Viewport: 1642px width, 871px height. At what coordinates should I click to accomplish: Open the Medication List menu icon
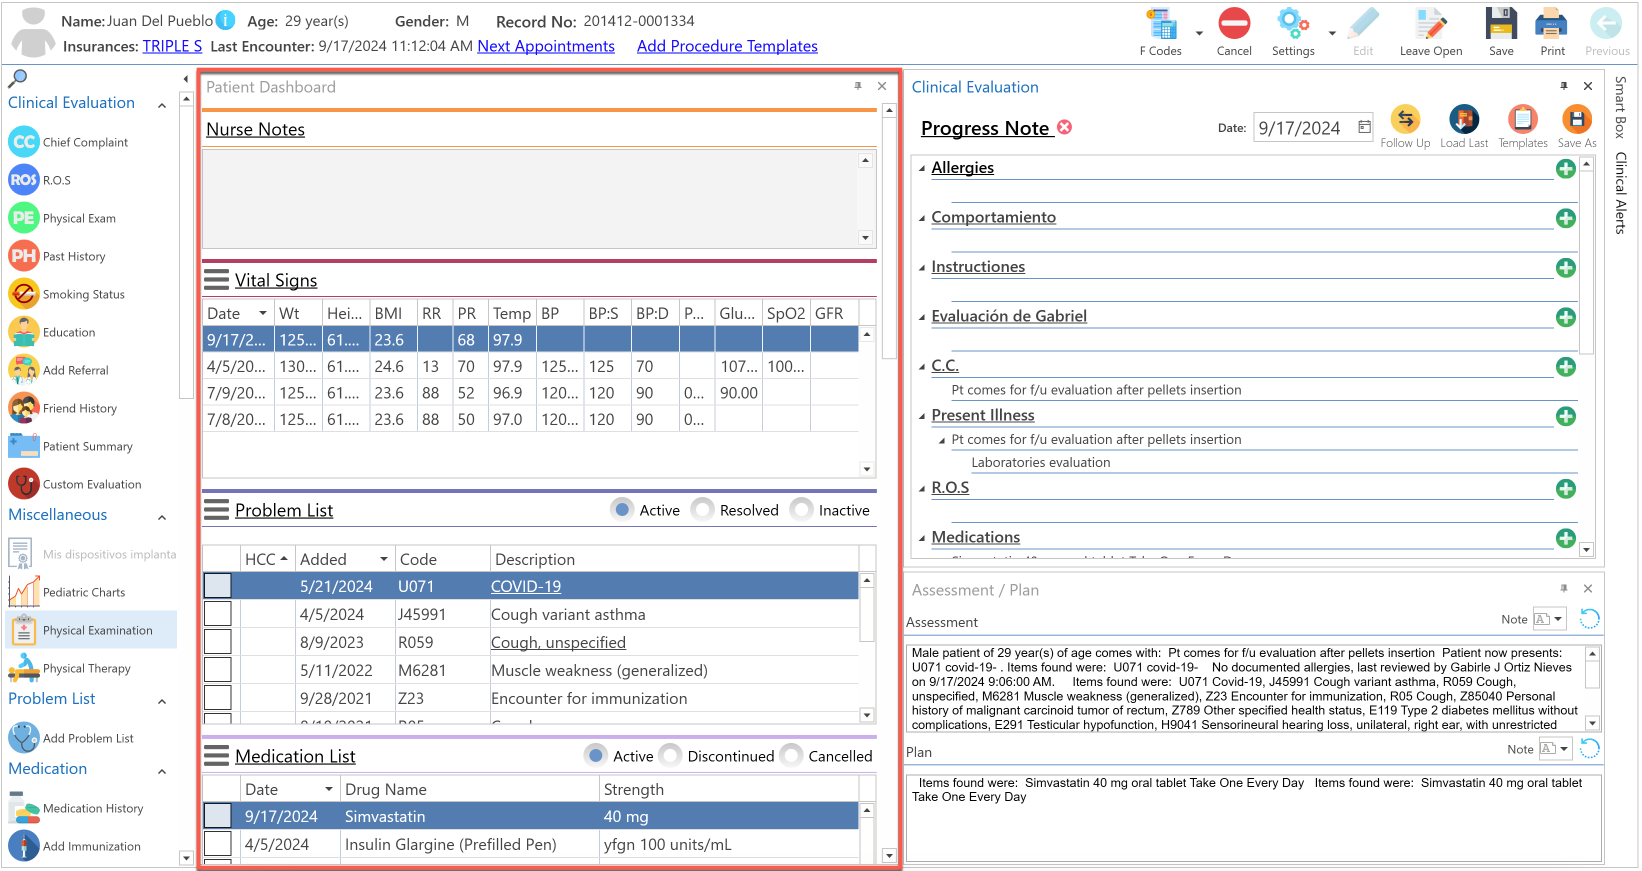(x=216, y=756)
